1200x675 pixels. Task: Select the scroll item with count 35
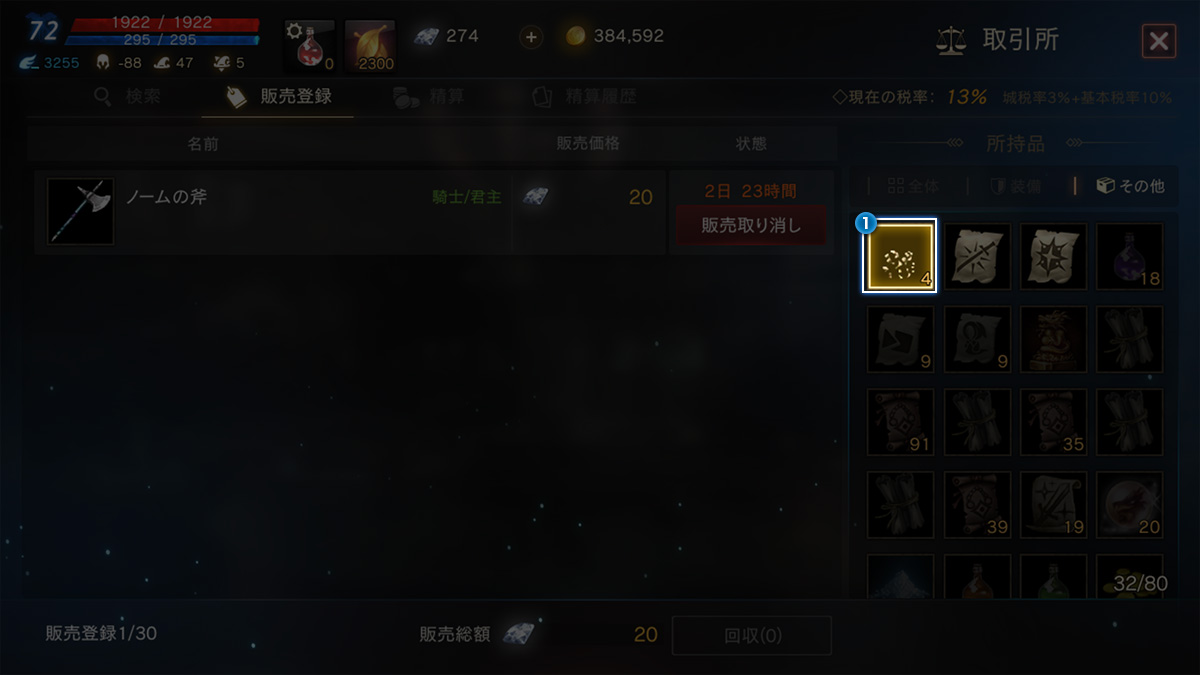[1053, 422]
